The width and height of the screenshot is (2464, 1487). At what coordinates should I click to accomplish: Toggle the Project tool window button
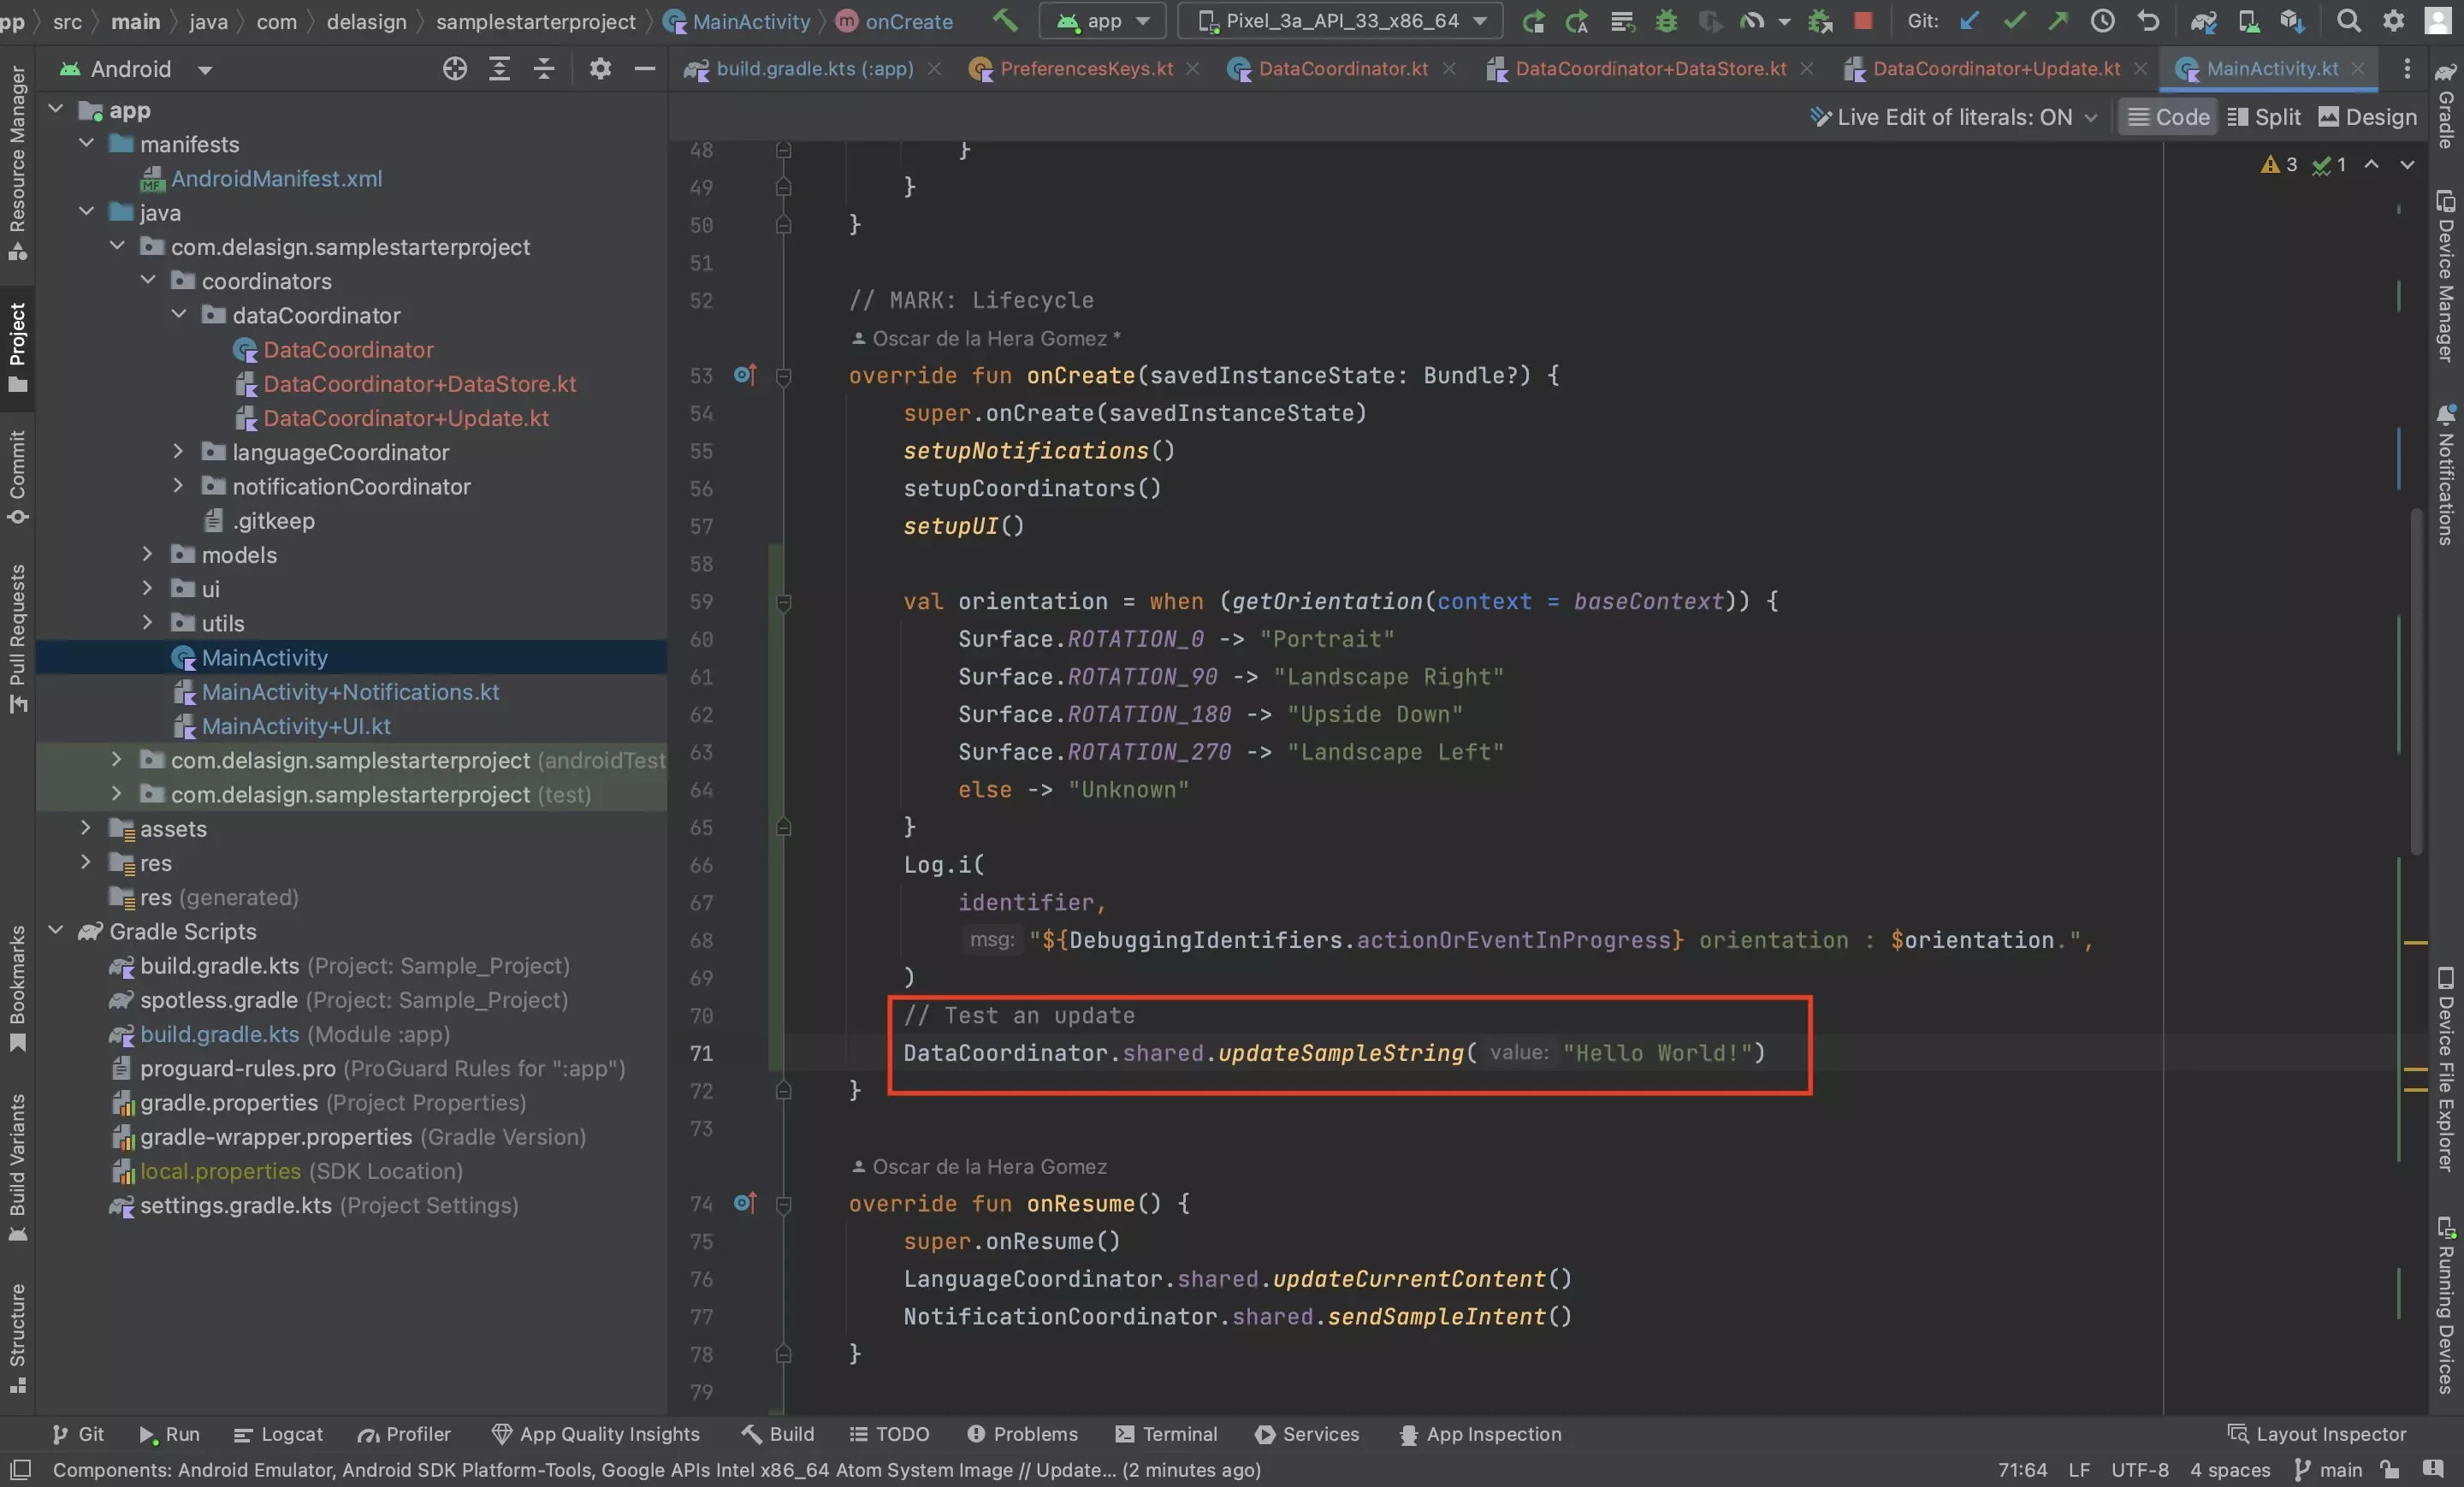tap(17, 348)
